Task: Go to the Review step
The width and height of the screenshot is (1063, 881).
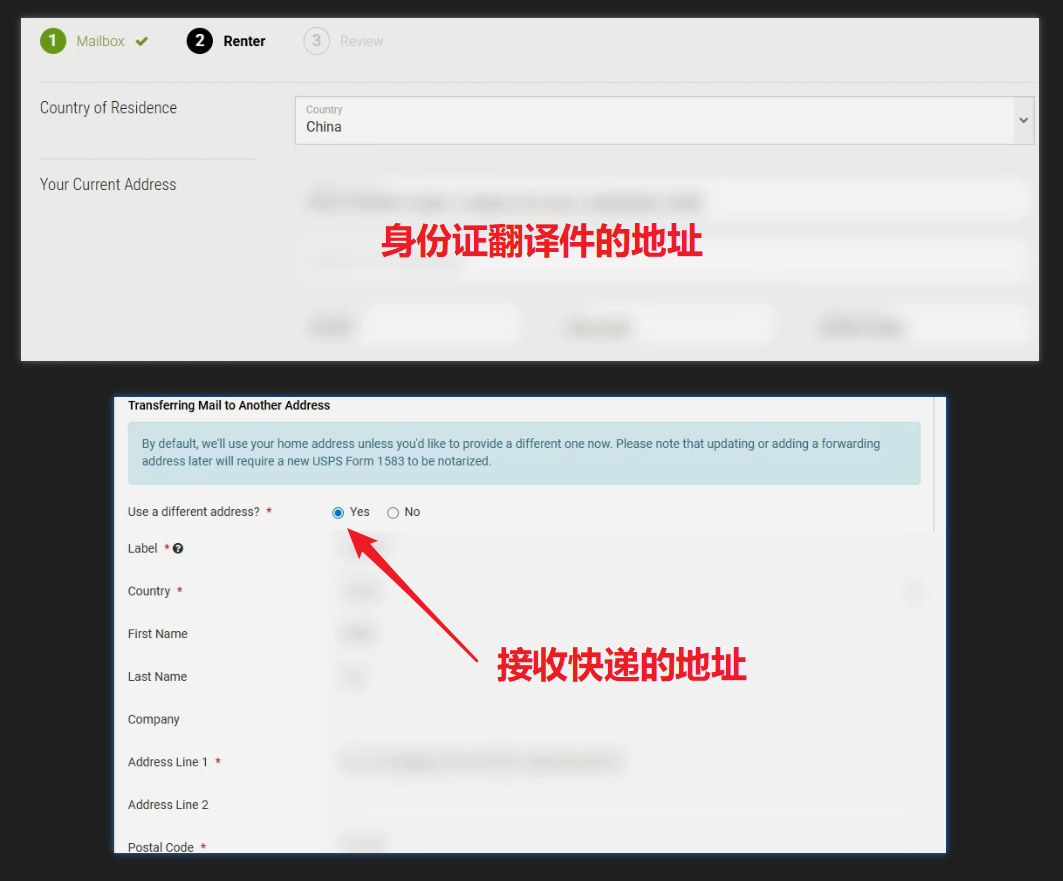Action: [x=361, y=41]
